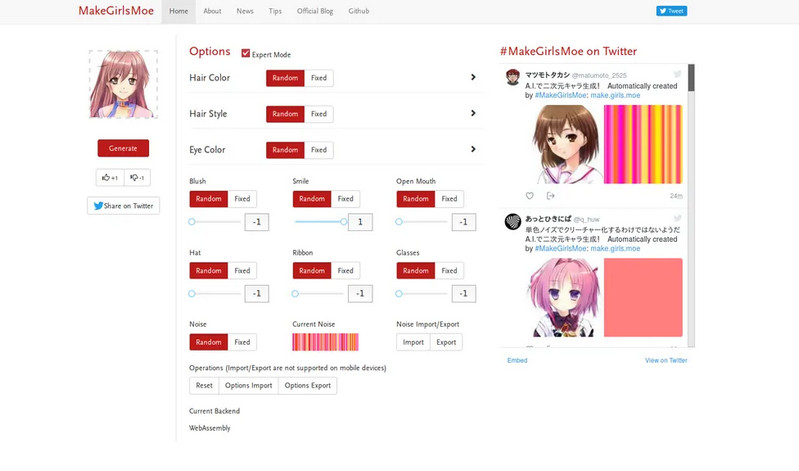Open the About page
Image resolution: width=799 pixels, height=471 pixels.
tap(212, 11)
